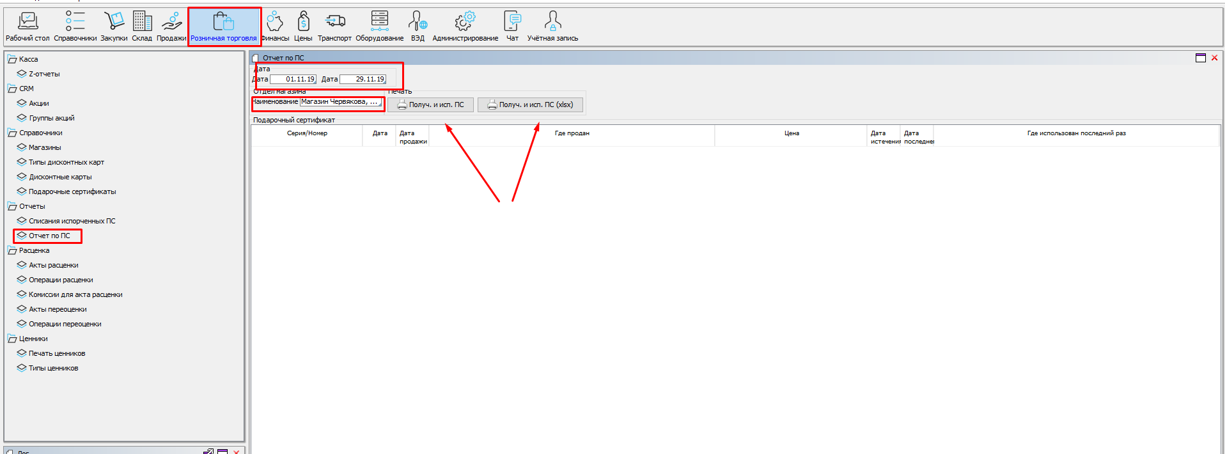Collapse the Справочники folder in tree
Viewport: 1225px width, 454px height.
13,133
